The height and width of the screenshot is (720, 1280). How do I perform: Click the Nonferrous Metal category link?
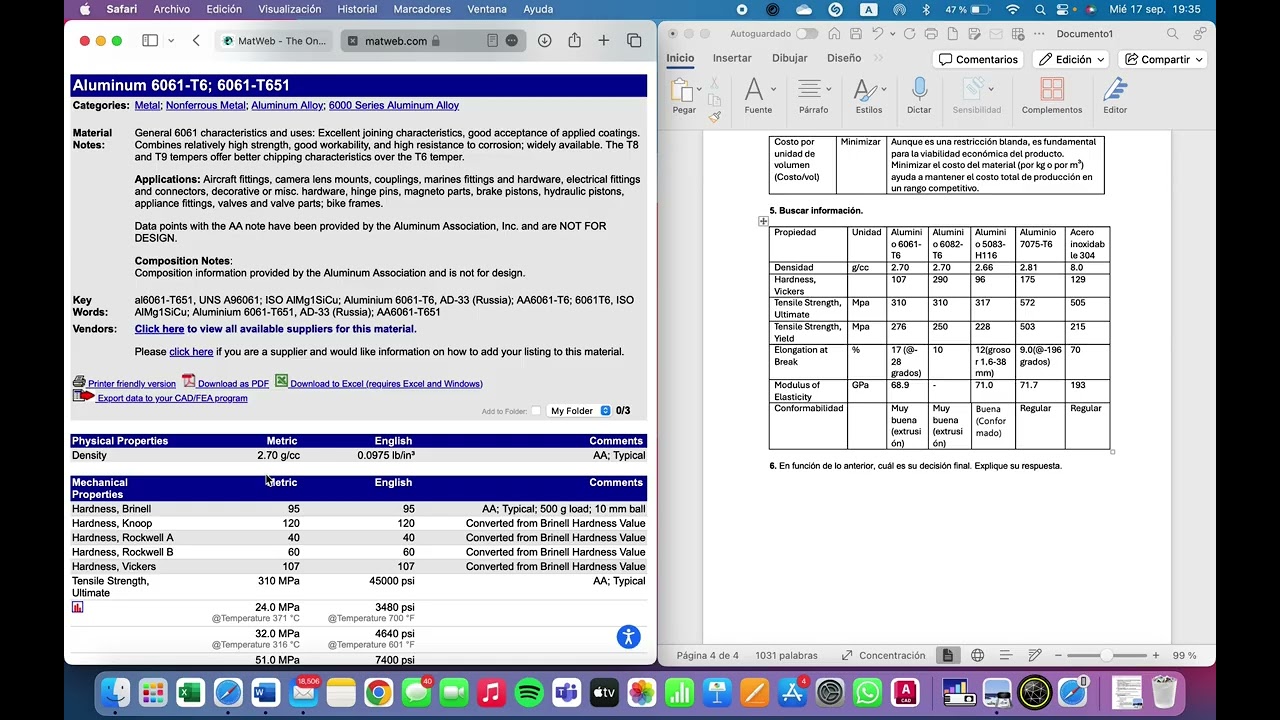pyautogui.click(x=206, y=105)
